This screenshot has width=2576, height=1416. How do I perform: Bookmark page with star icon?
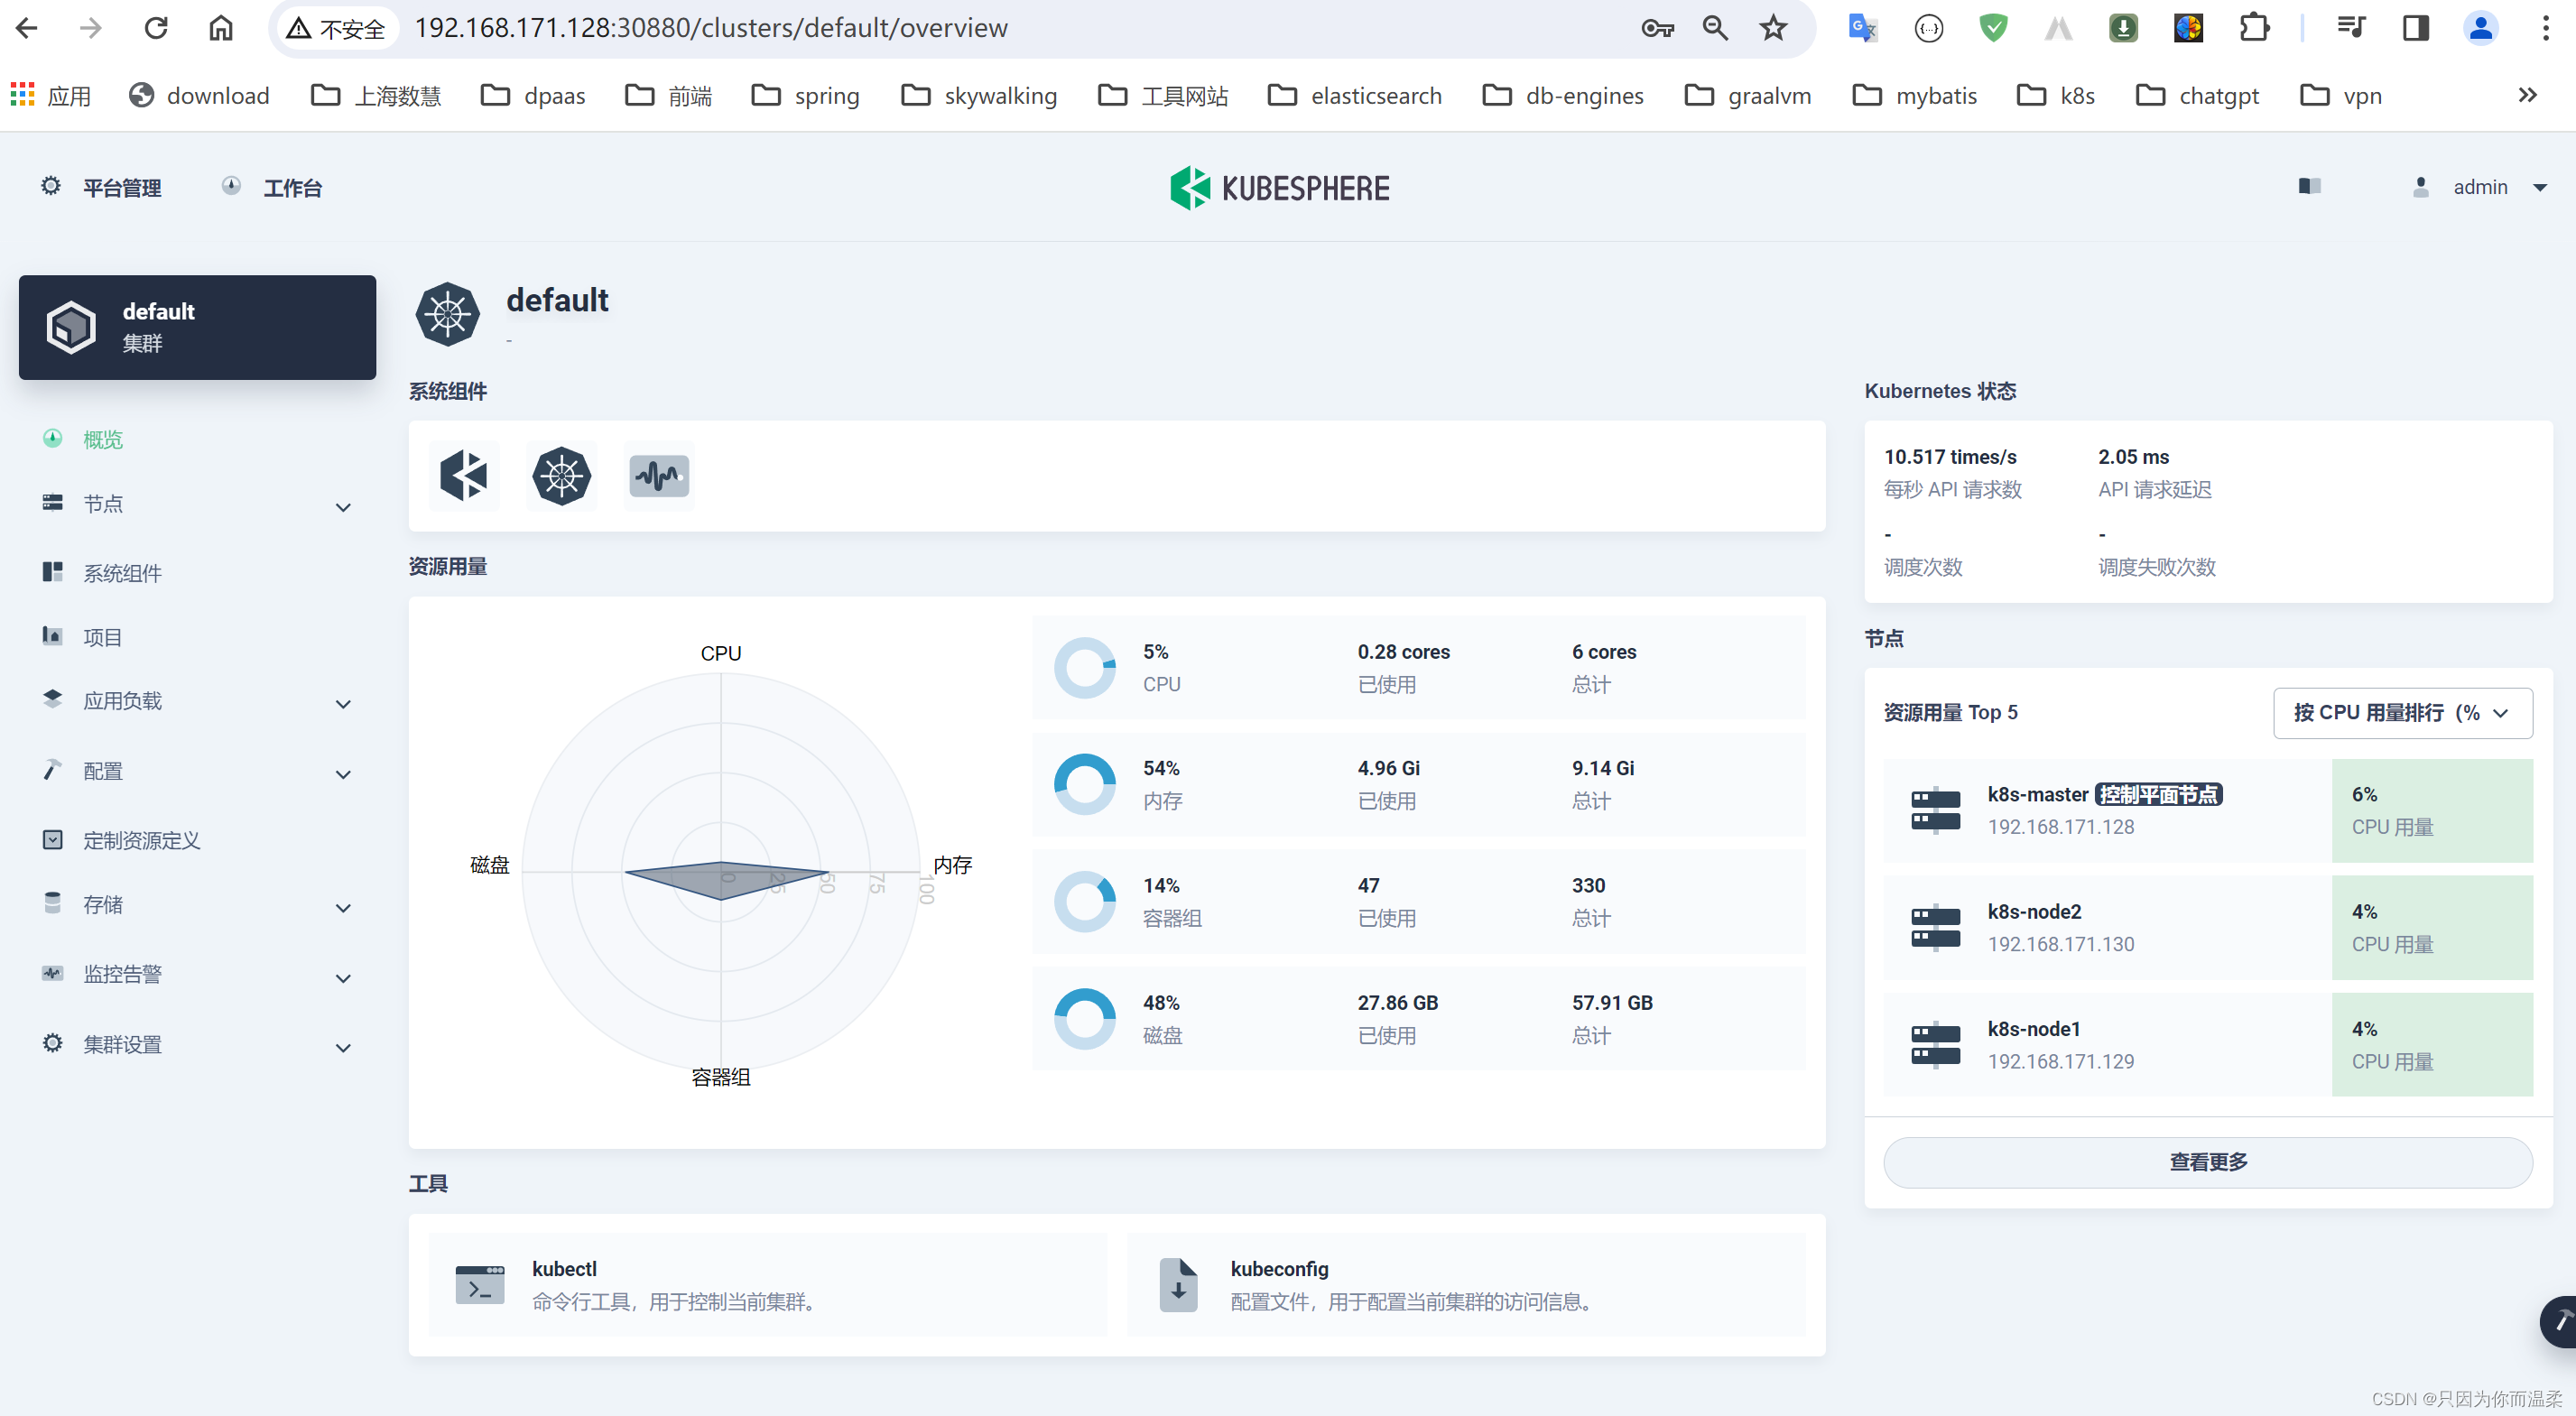point(1773,28)
